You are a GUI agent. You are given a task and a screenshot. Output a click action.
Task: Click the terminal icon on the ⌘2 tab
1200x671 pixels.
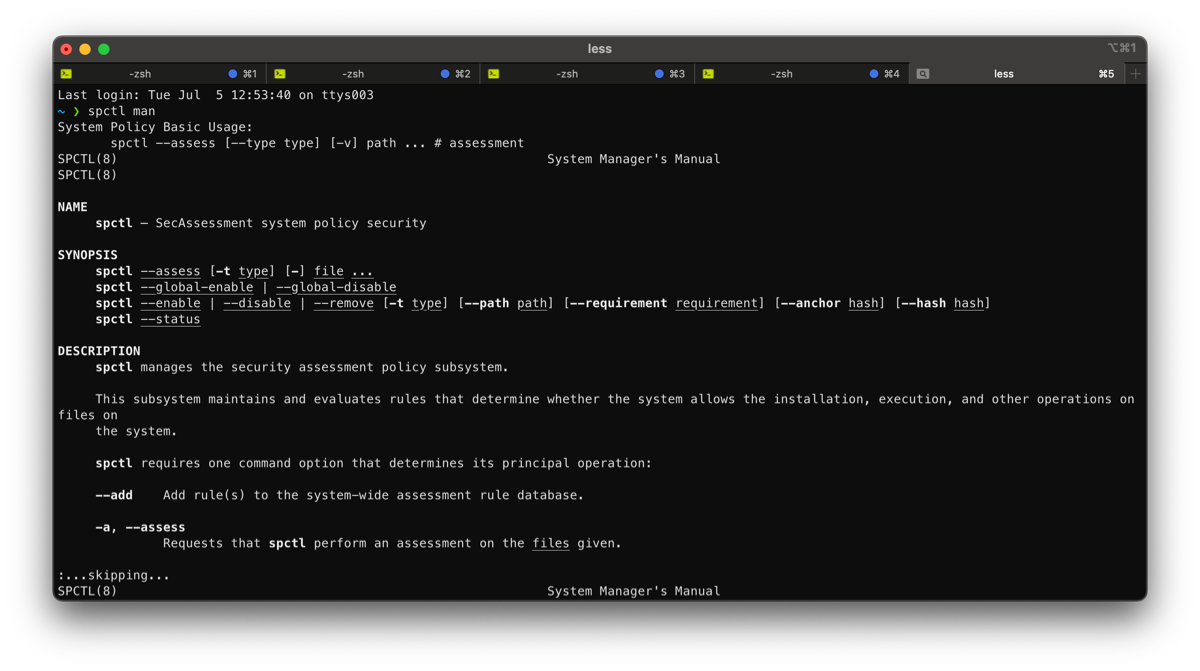(280, 74)
